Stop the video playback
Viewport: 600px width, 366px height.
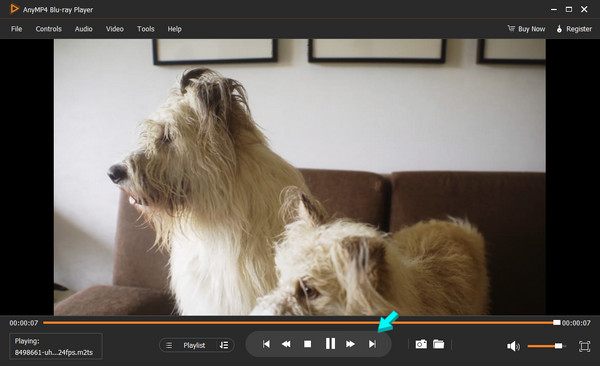(307, 344)
